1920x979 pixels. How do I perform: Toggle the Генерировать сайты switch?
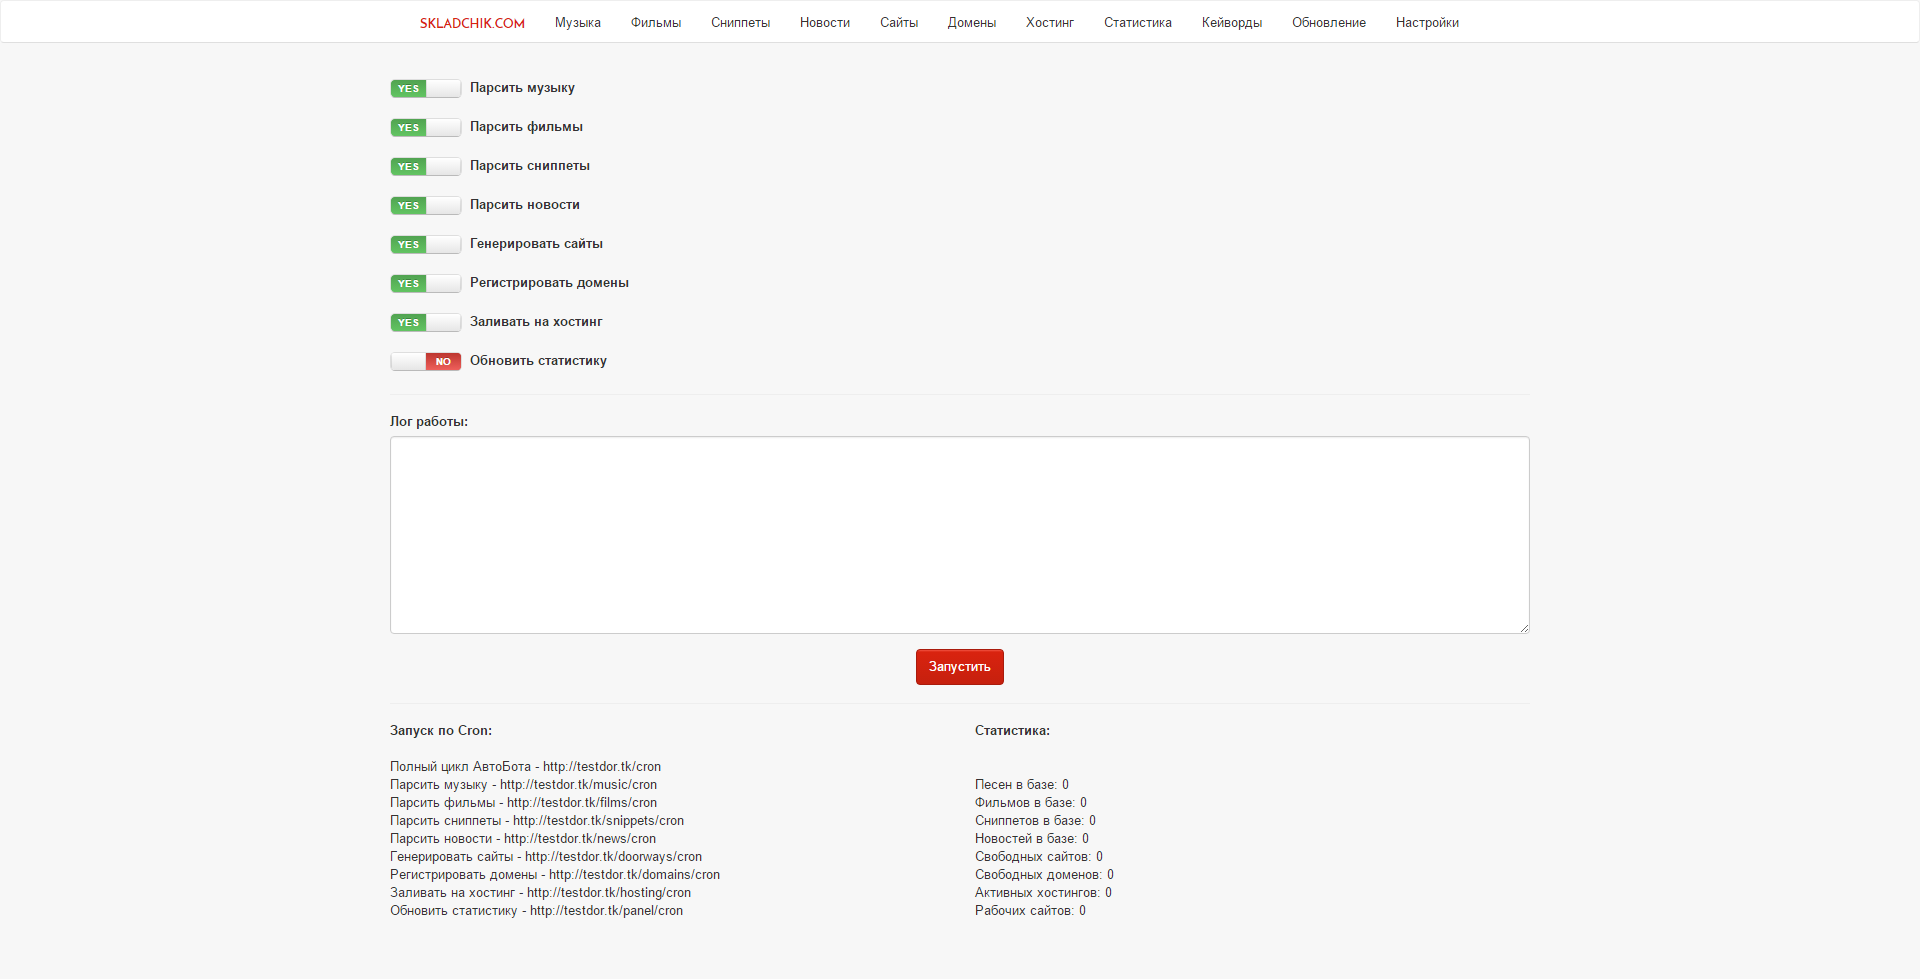pos(425,244)
